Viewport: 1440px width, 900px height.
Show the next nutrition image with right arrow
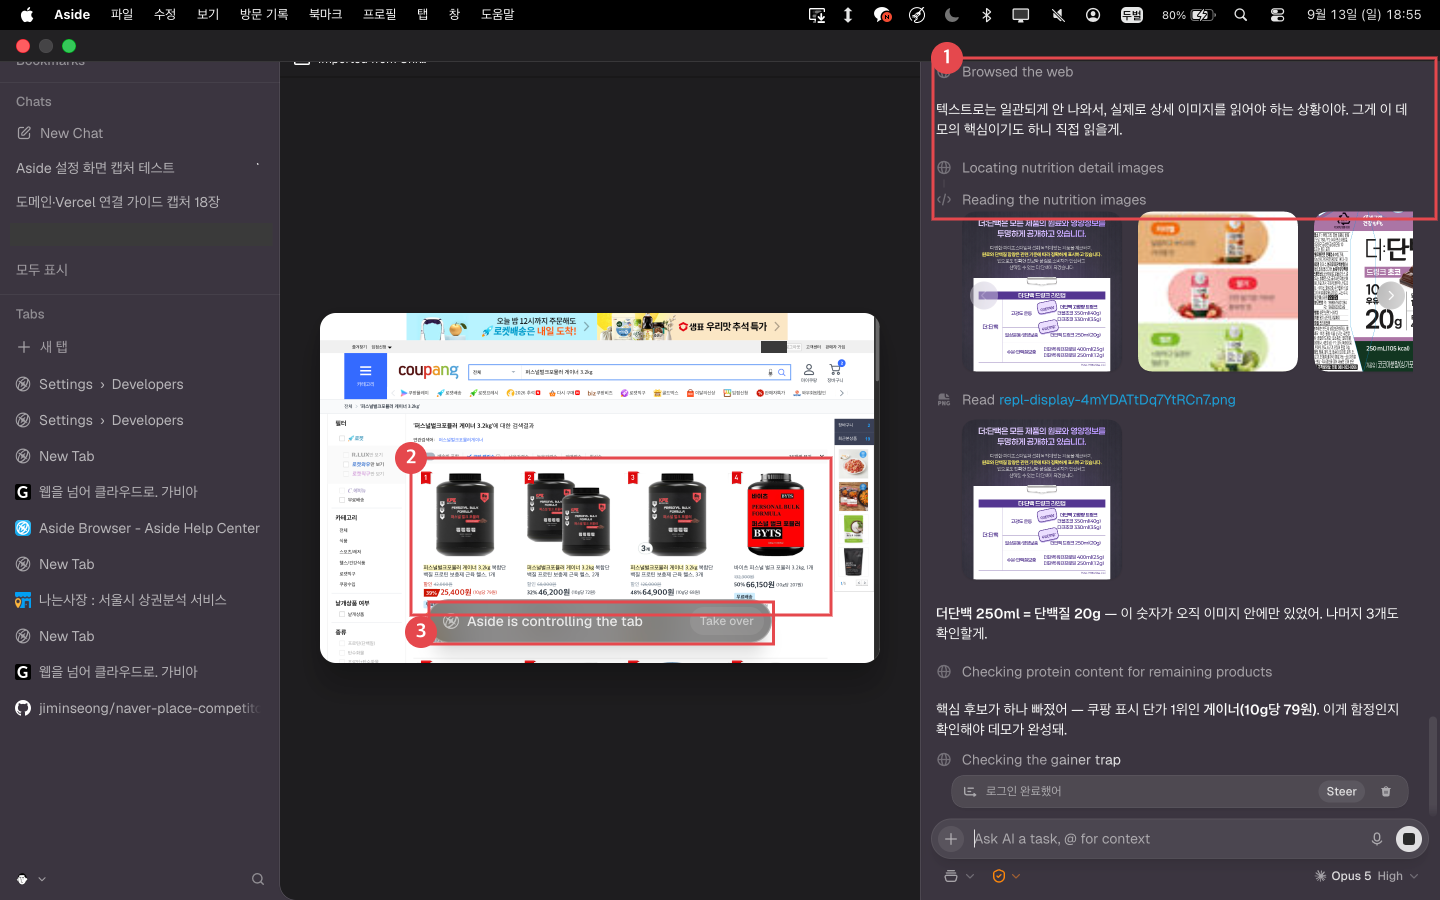point(1391,295)
